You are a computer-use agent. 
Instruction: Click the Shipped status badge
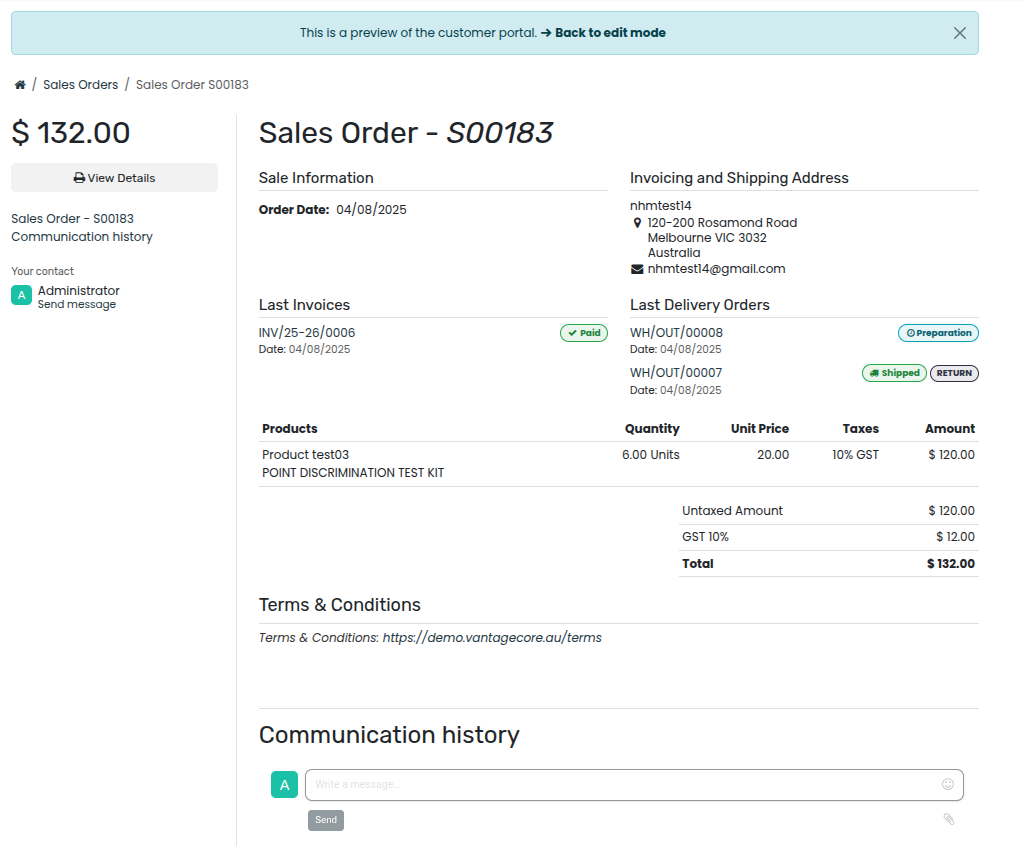tap(894, 373)
